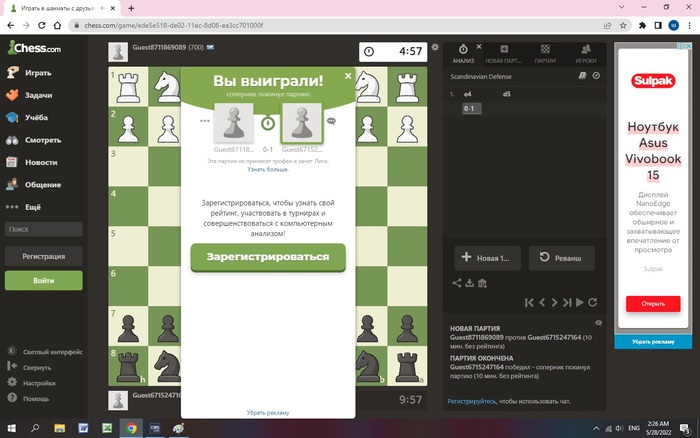This screenshot has width=700, height=438.
Task: Click the circular icon next to book icon
Action: coord(596,76)
